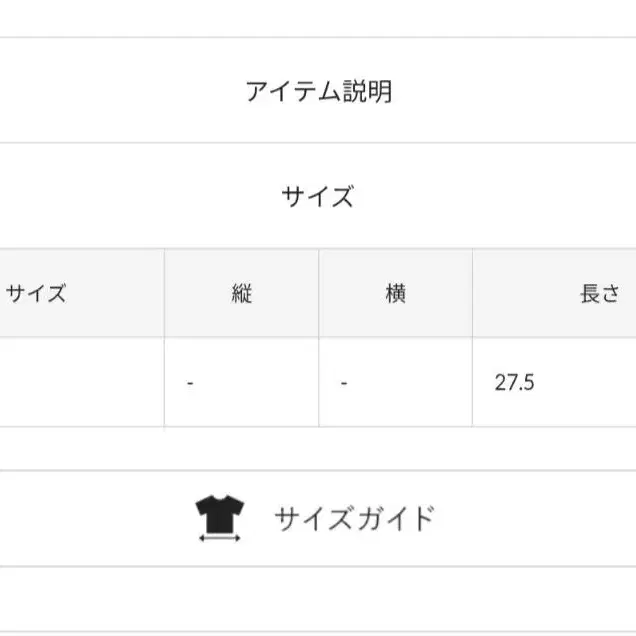Select the empty cell under サイズ header

(x=82, y=382)
